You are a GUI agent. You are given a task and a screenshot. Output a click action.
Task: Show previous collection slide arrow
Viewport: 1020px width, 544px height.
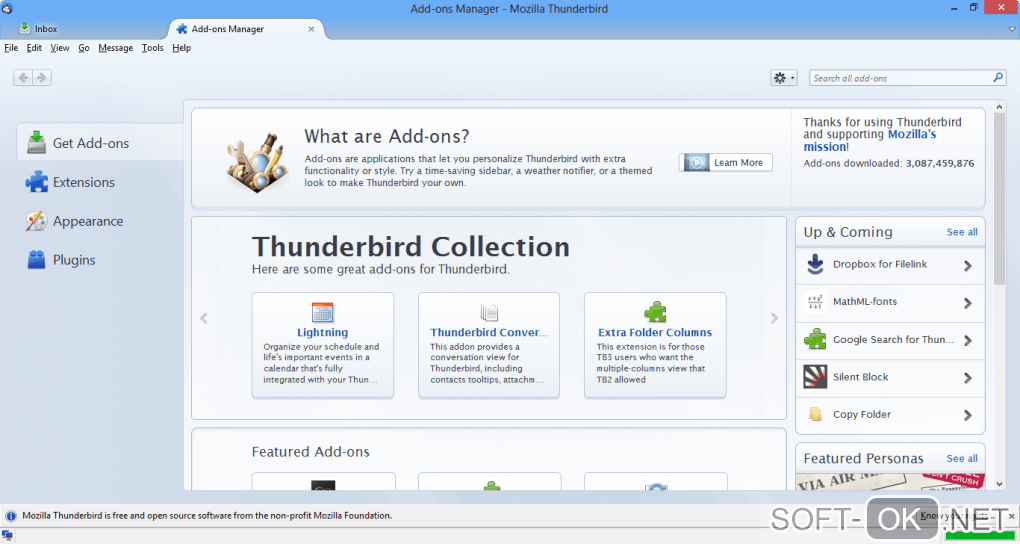(x=204, y=318)
